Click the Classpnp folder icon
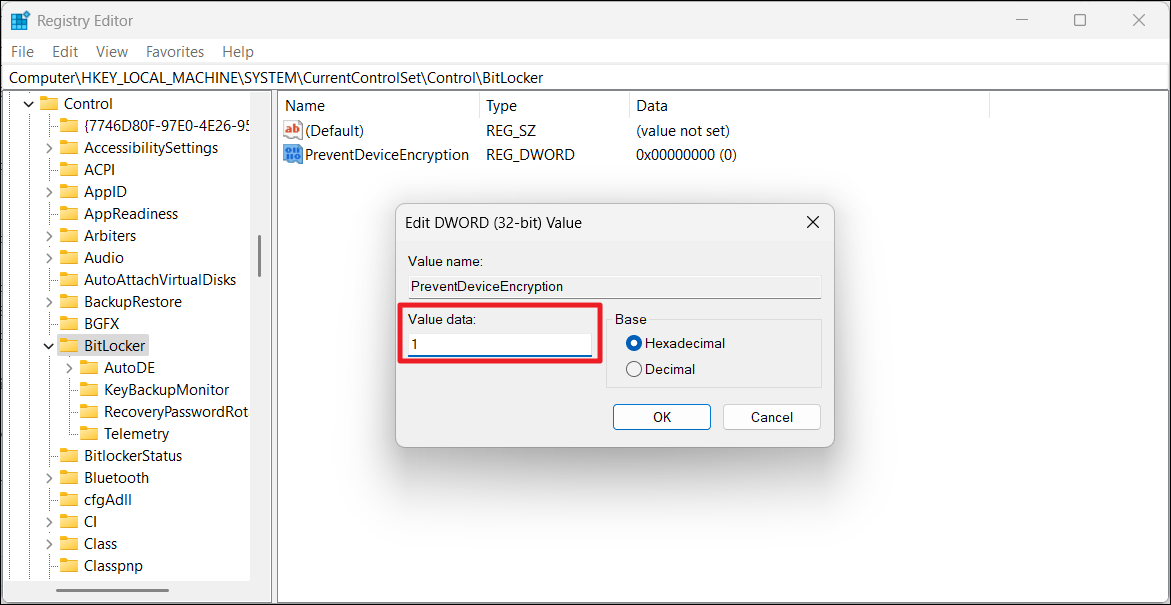1171x605 pixels. [69, 566]
